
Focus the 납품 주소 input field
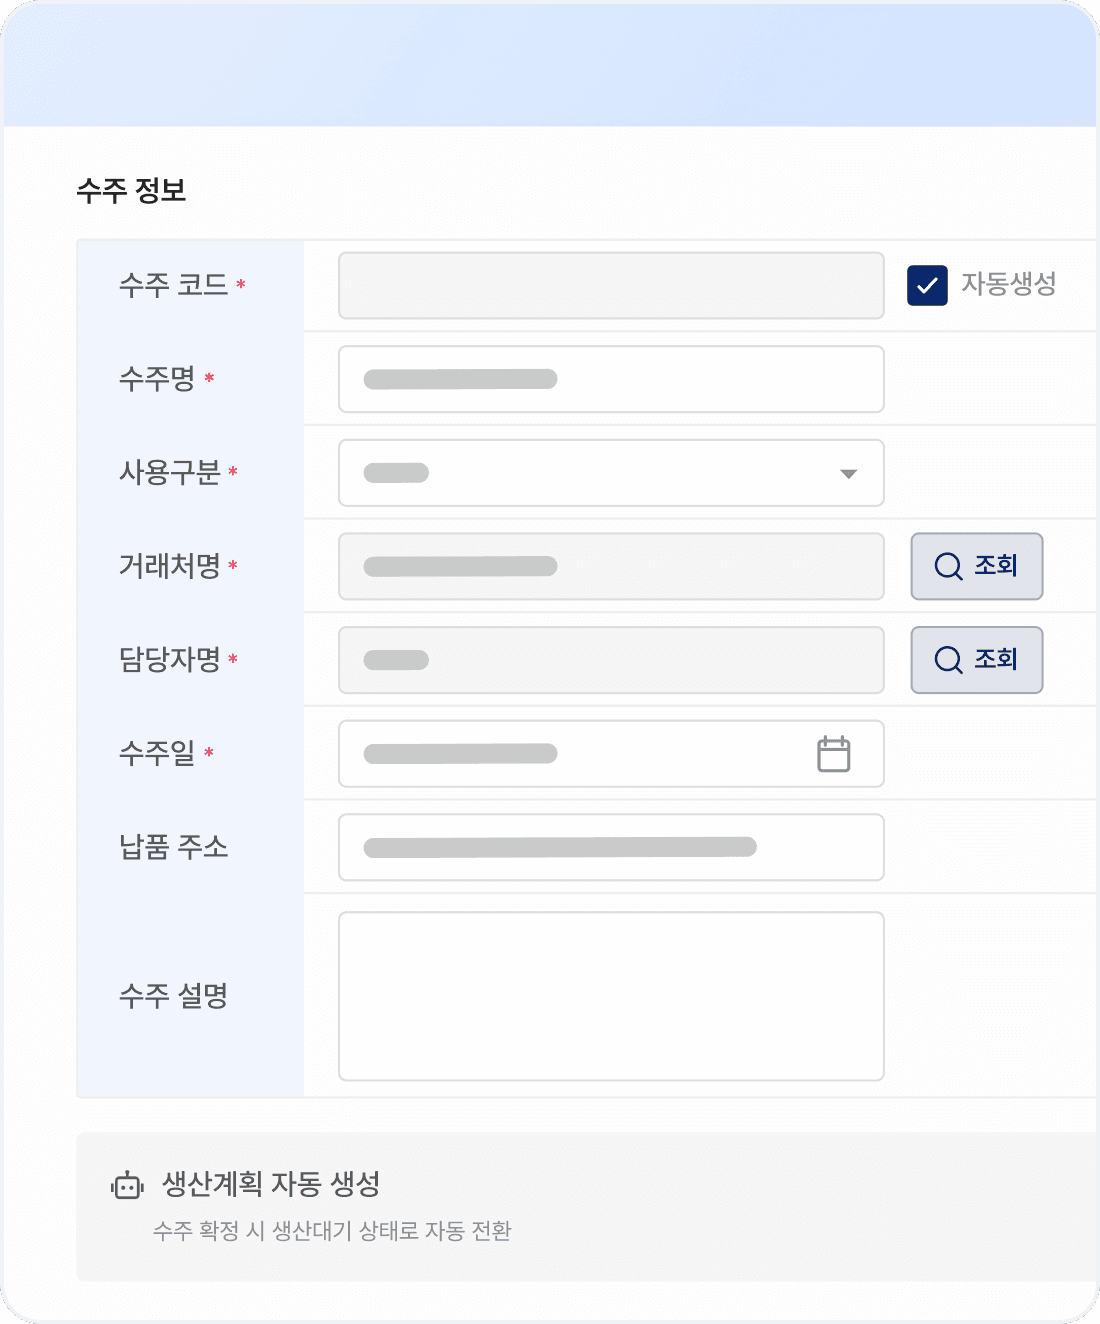pos(611,847)
